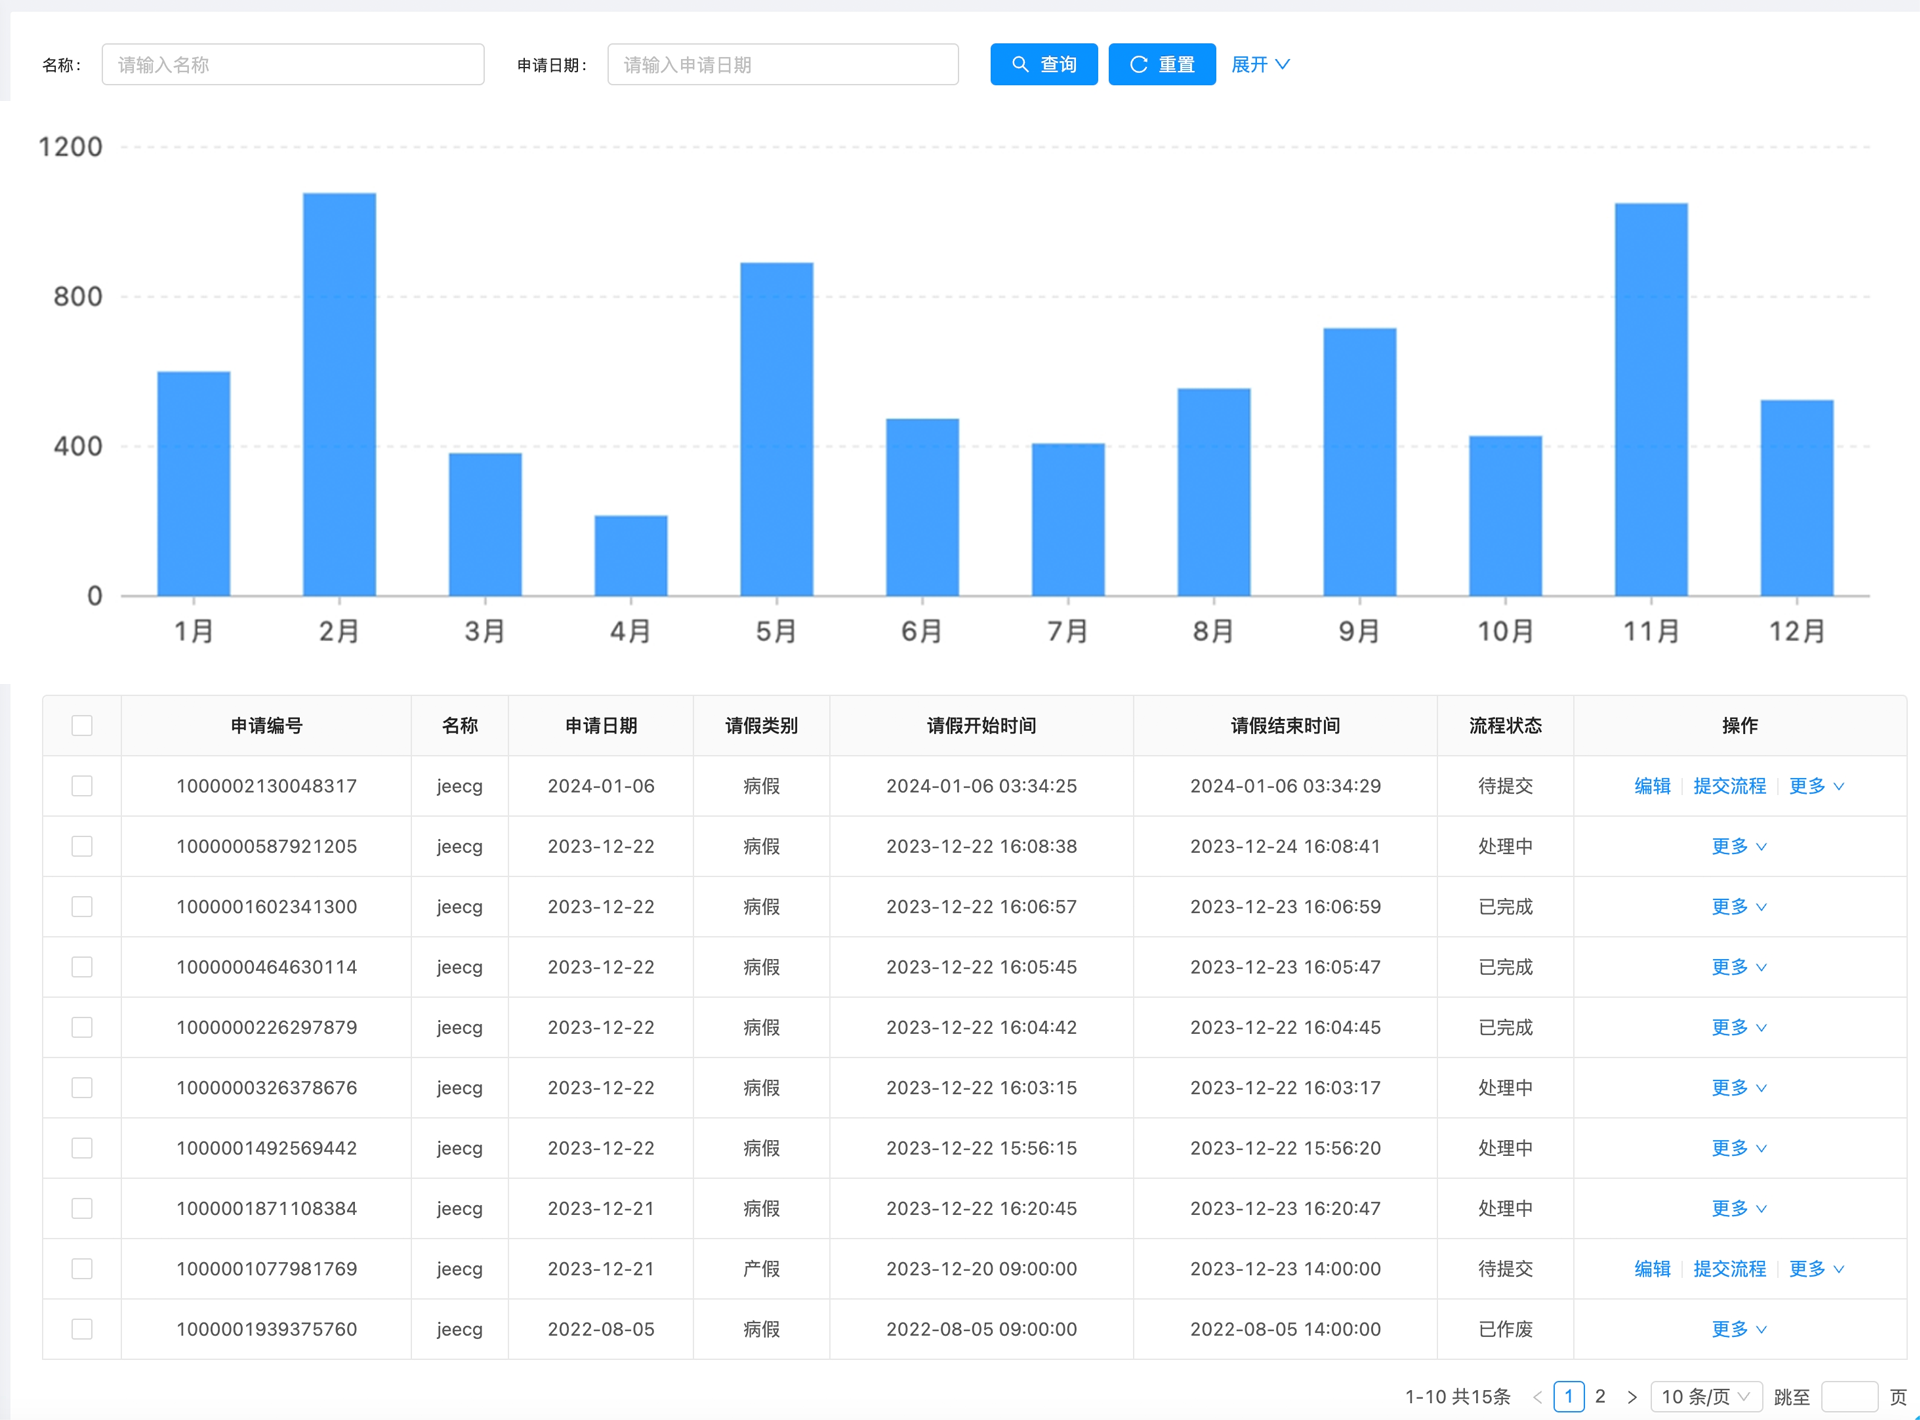Select page 1 in pagination
Screen dimensions: 1920x1420
click(1569, 1396)
